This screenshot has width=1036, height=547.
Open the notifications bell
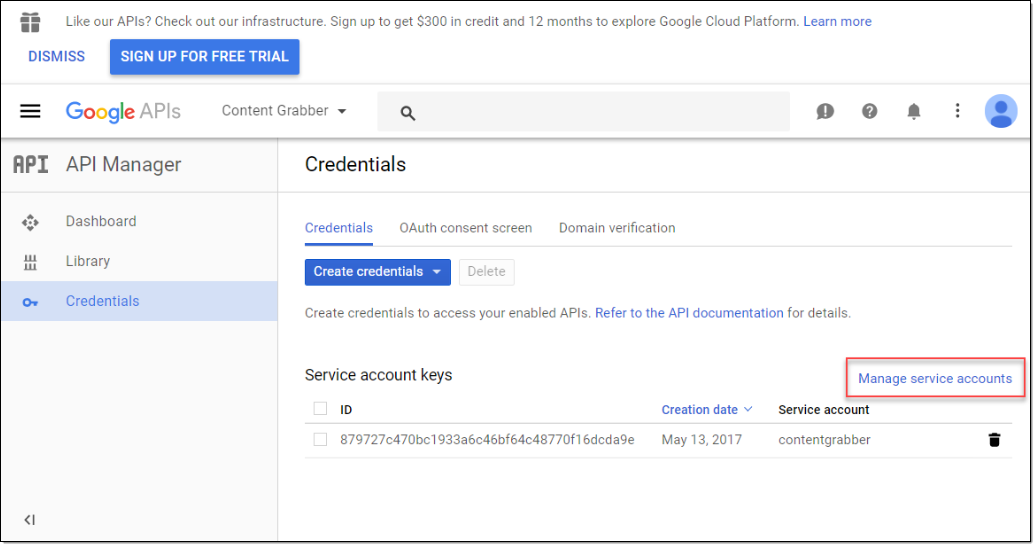pyautogui.click(x=914, y=111)
